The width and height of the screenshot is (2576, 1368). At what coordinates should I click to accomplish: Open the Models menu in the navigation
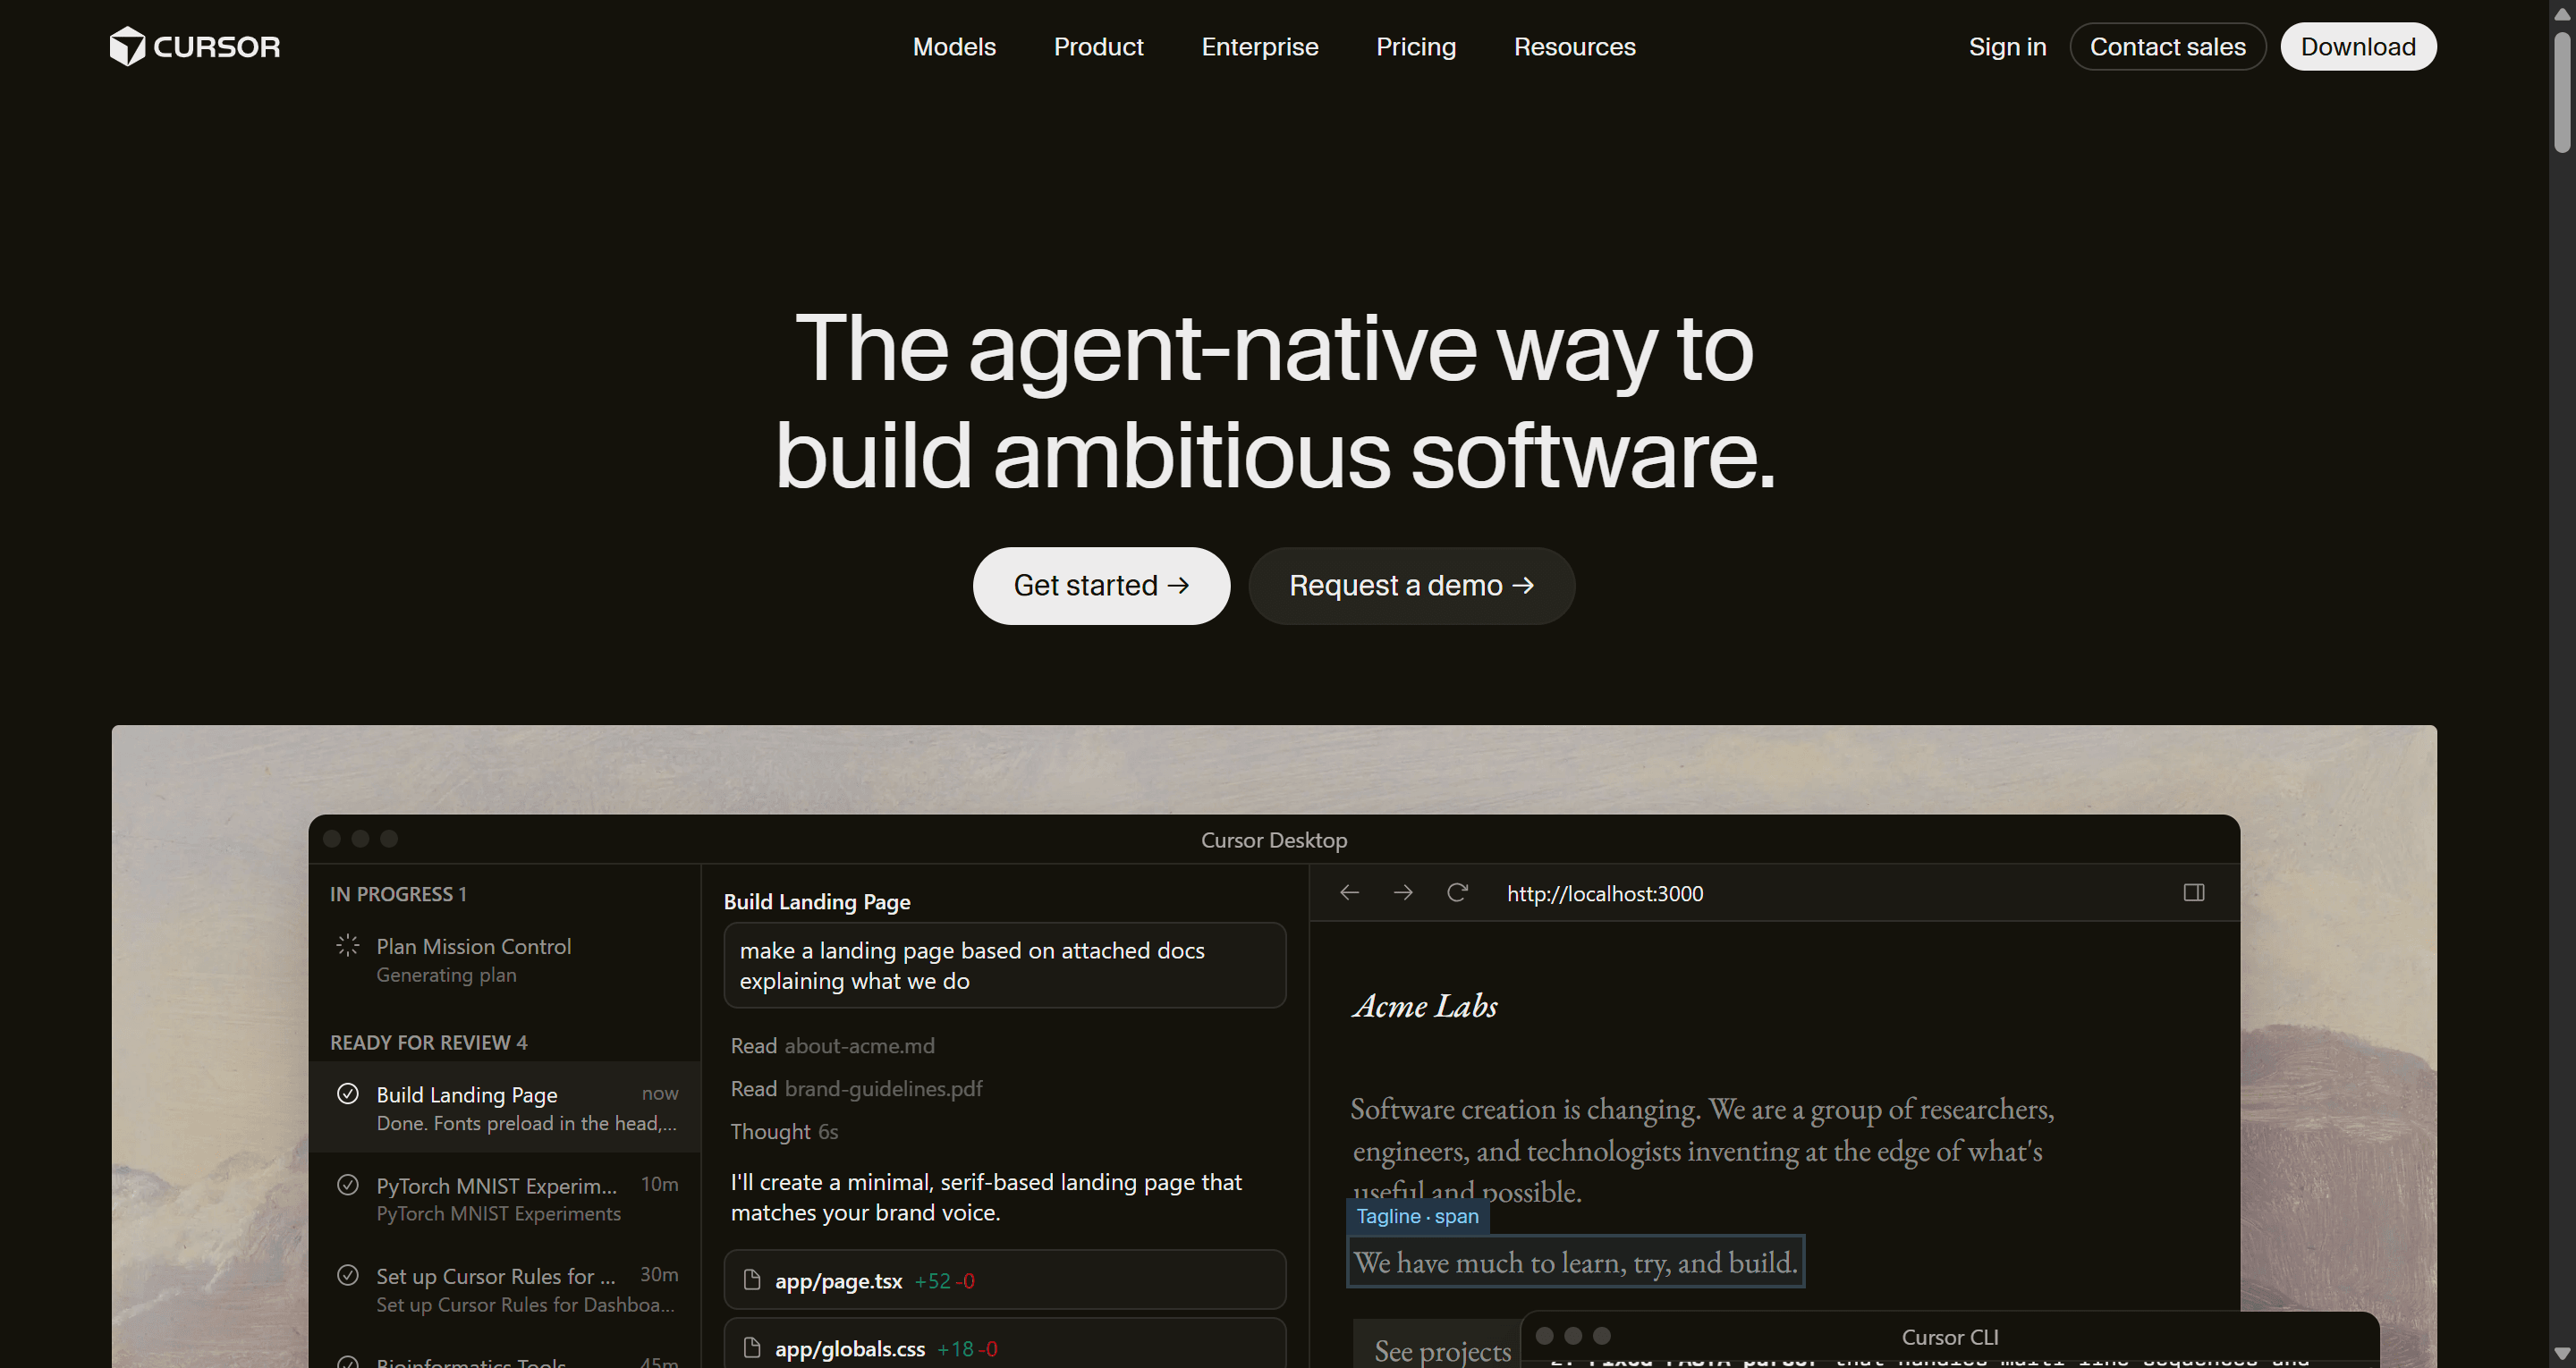[954, 47]
